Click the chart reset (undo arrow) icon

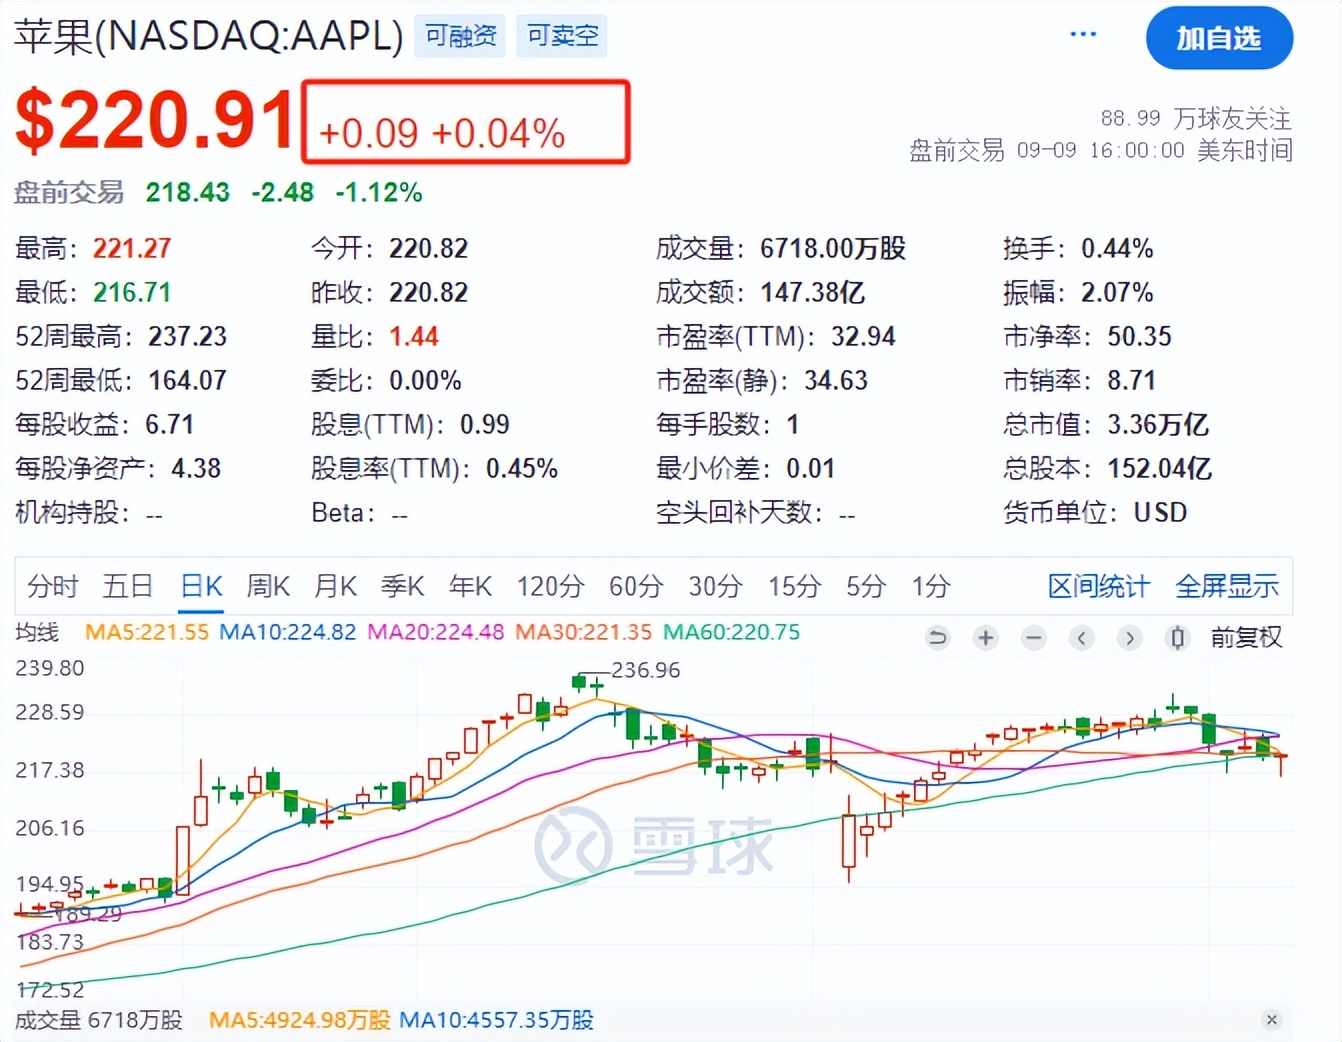[x=937, y=637]
